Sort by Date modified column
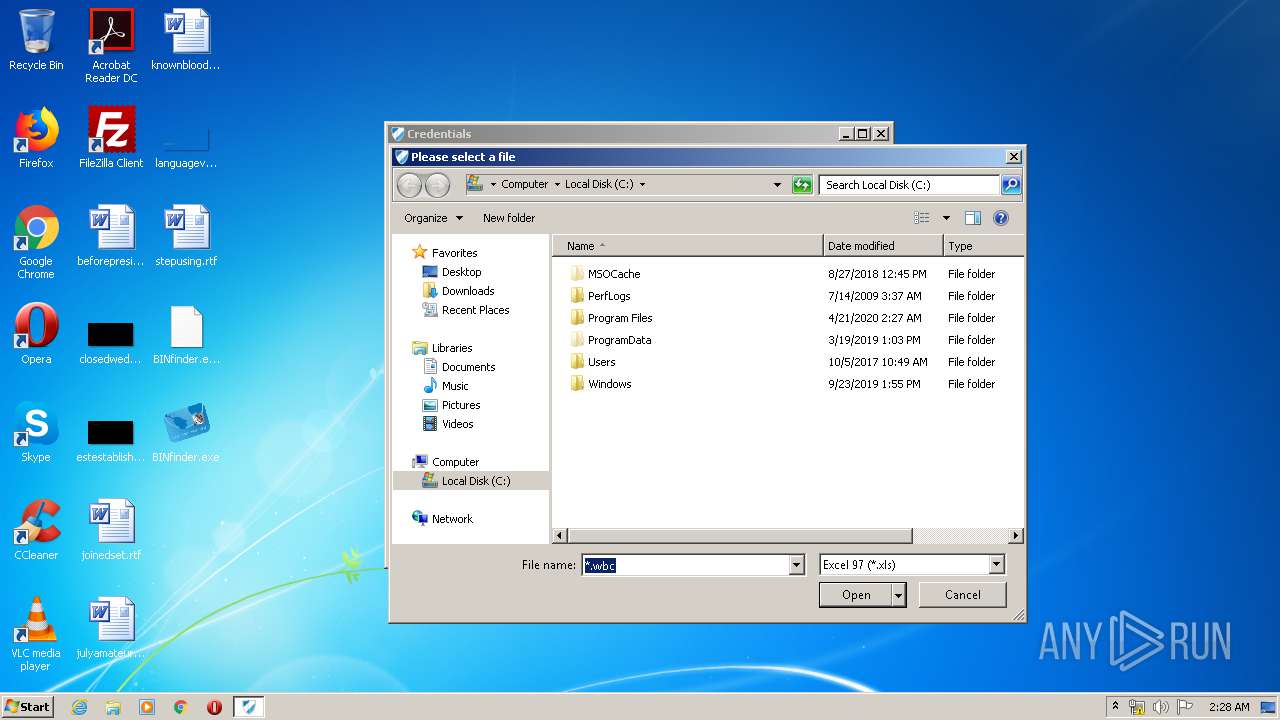The height and width of the screenshot is (720, 1280). coord(883,246)
